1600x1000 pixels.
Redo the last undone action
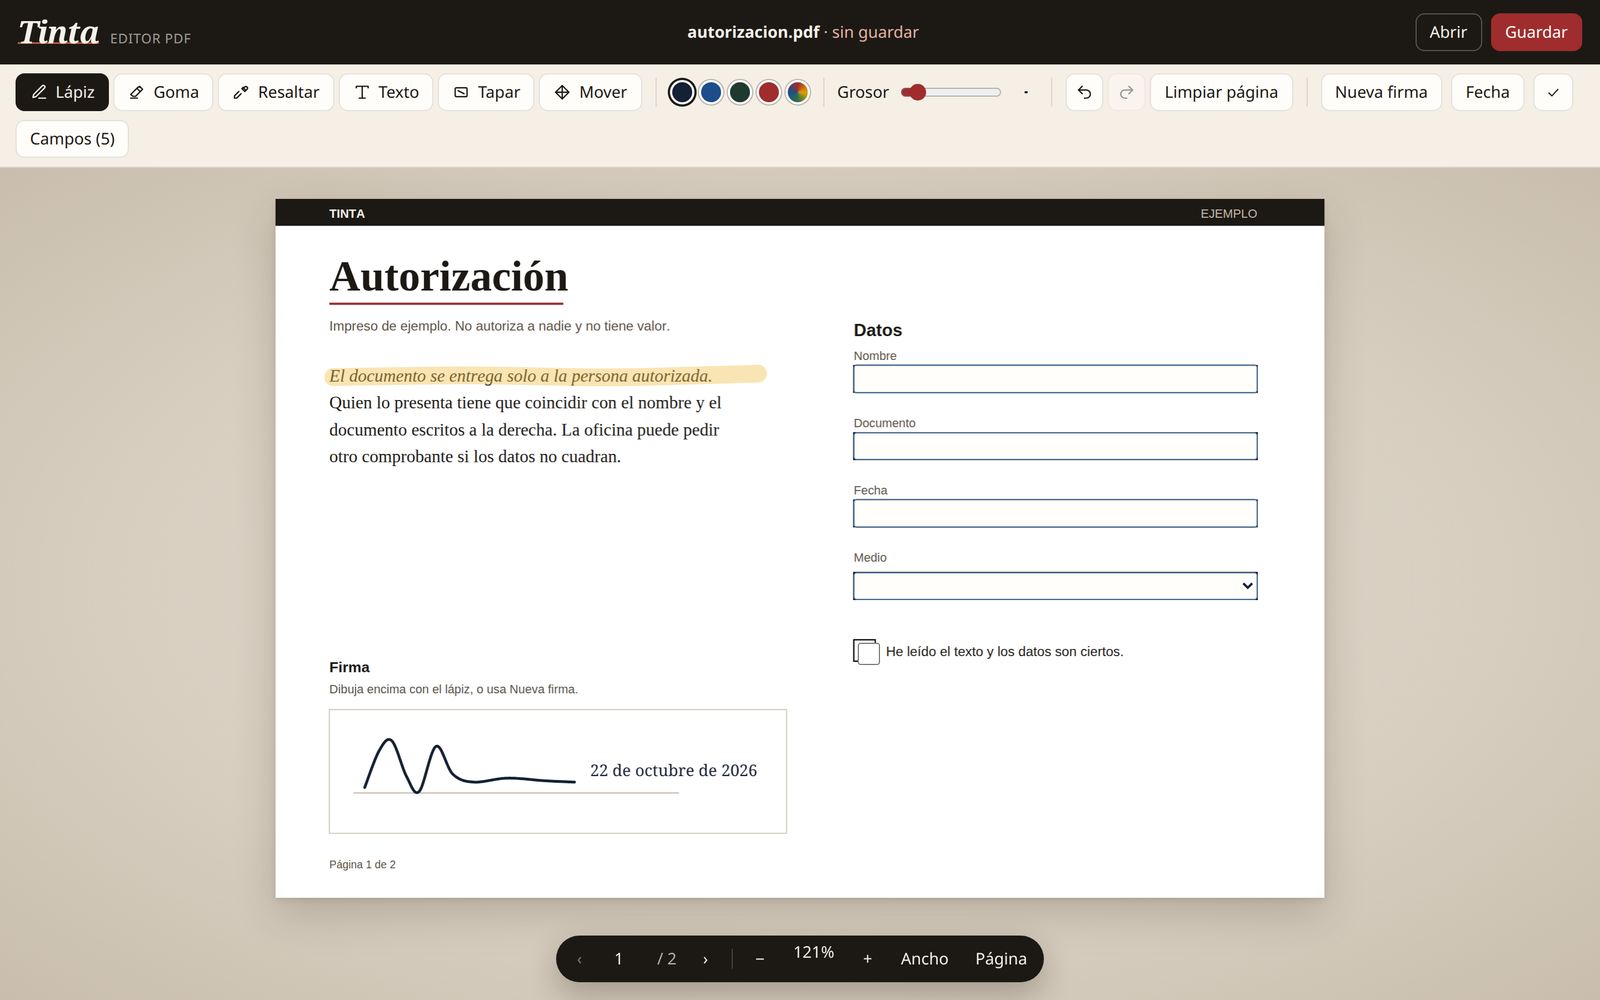1126,92
